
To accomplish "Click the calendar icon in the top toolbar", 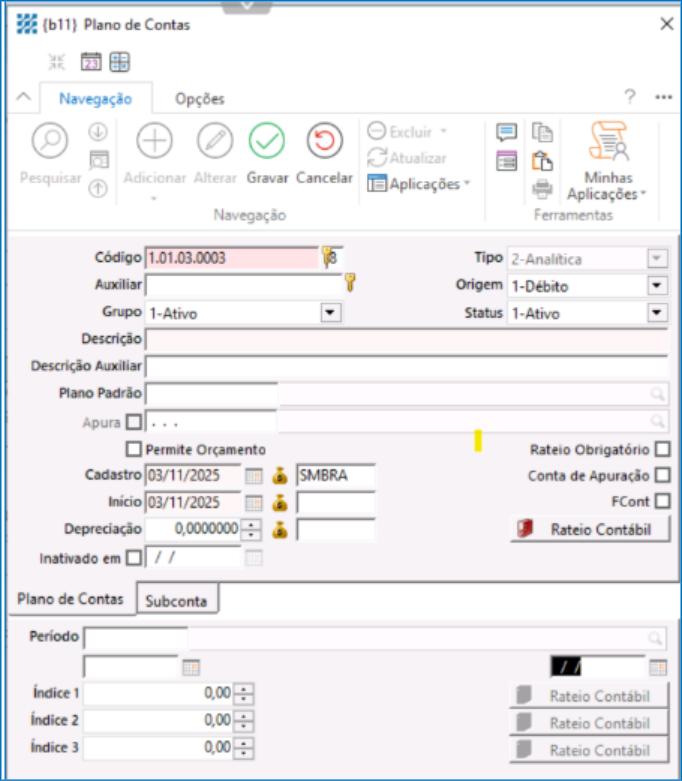I will point(91,62).
